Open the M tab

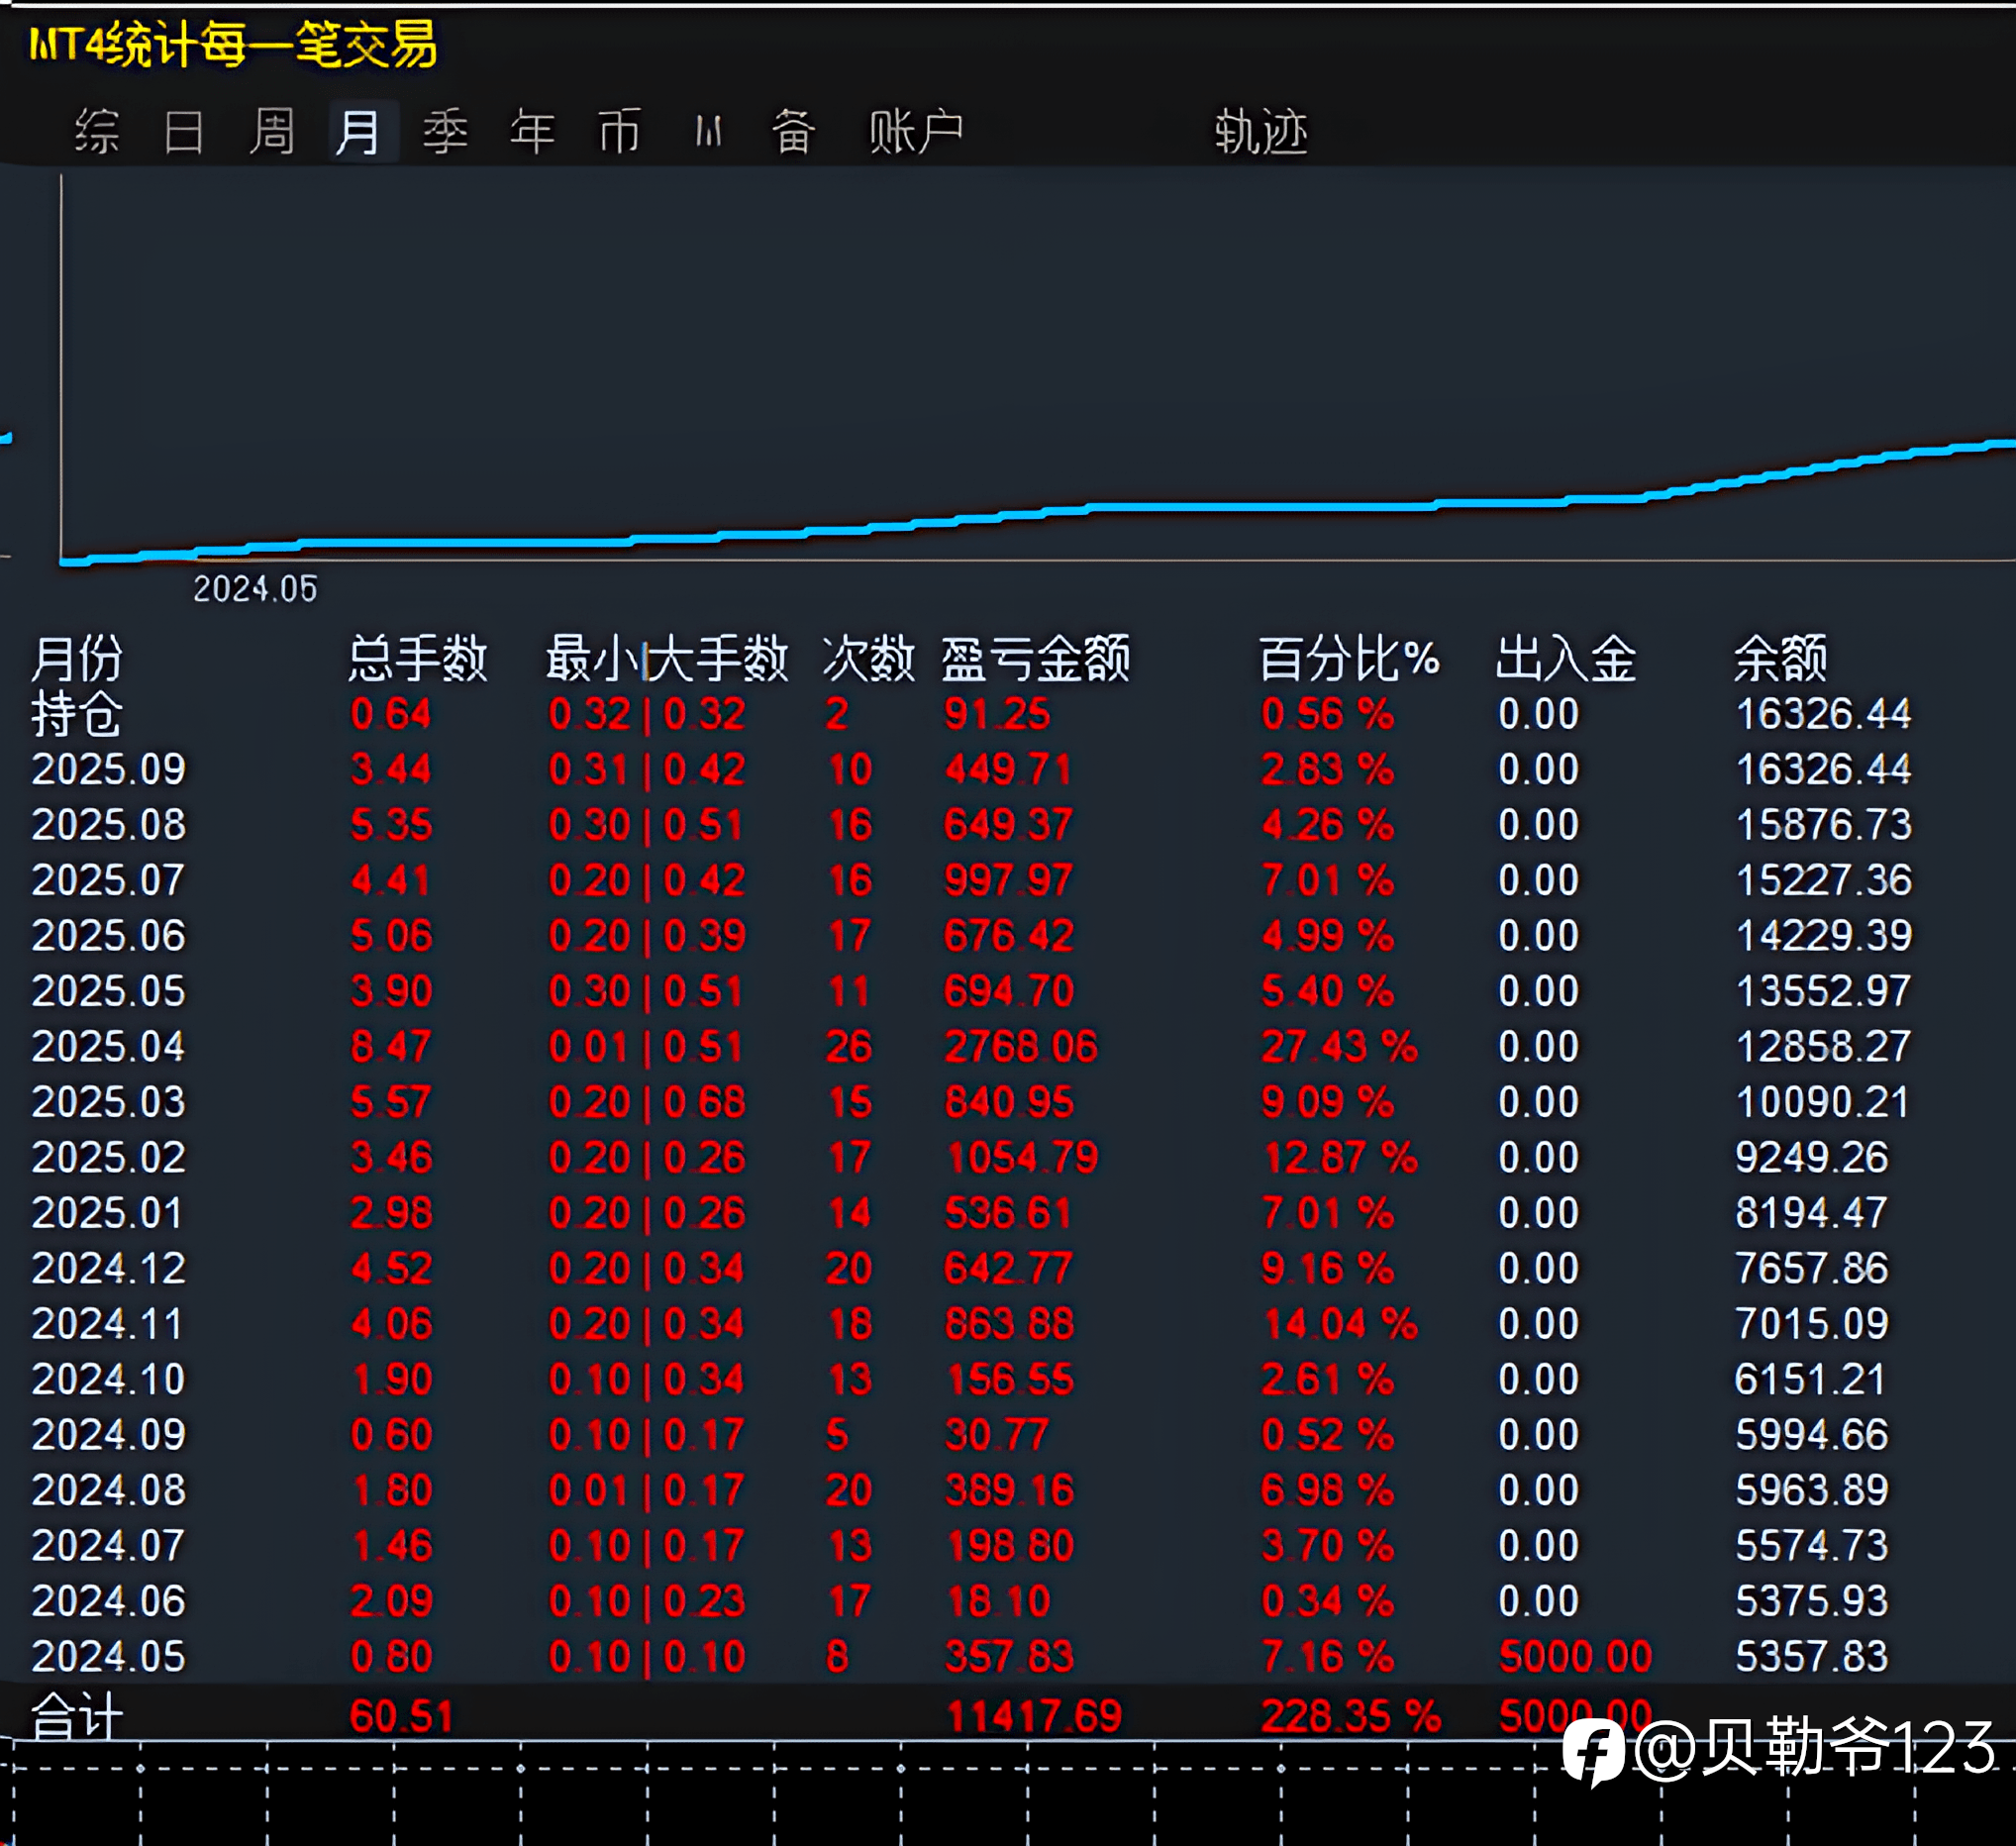pyautogui.click(x=708, y=131)
